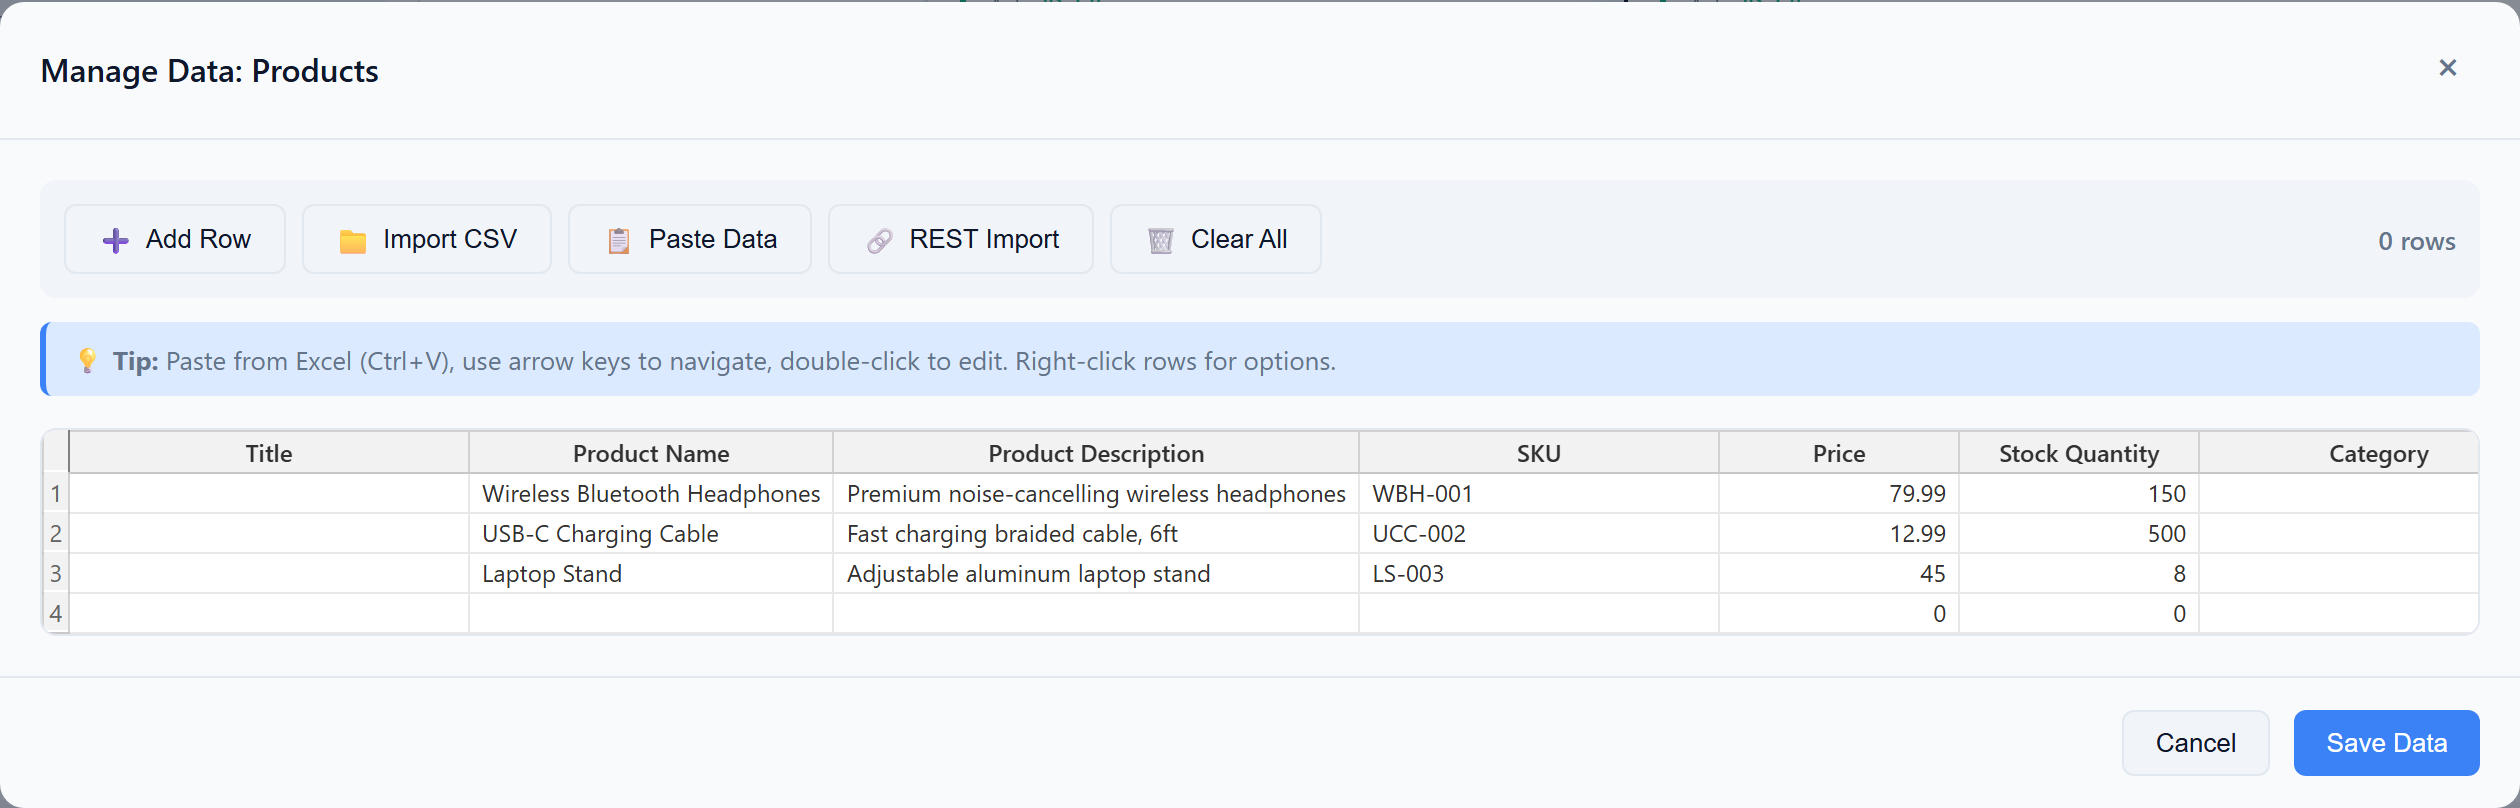Click the empty Category cell for USB-C Charging Cable
2520x808 pixels.
[x=2339, y=534]
